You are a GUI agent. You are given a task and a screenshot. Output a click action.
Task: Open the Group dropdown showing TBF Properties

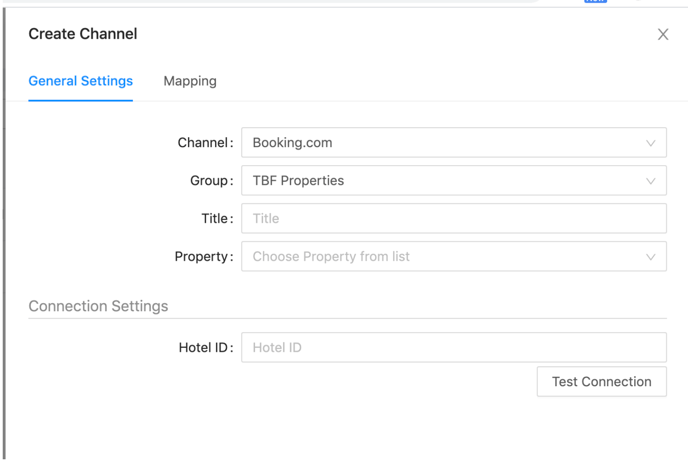click(x=454, y=180)
